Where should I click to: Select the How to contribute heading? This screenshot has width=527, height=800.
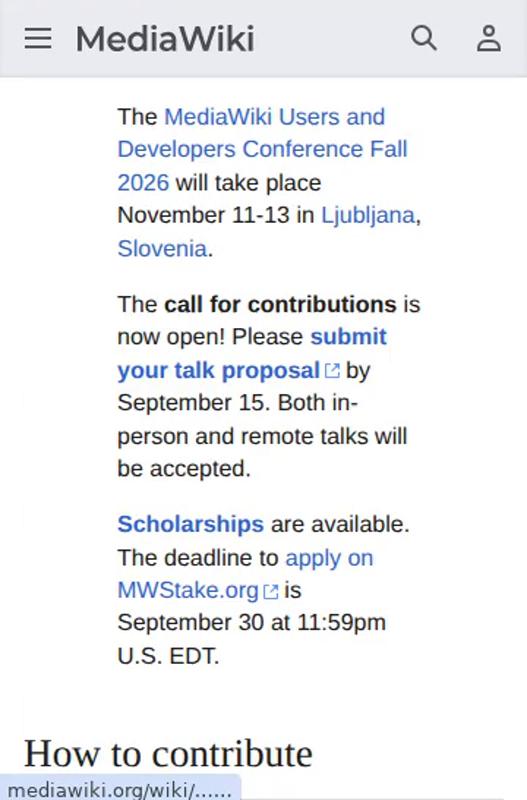pos(168,754)
